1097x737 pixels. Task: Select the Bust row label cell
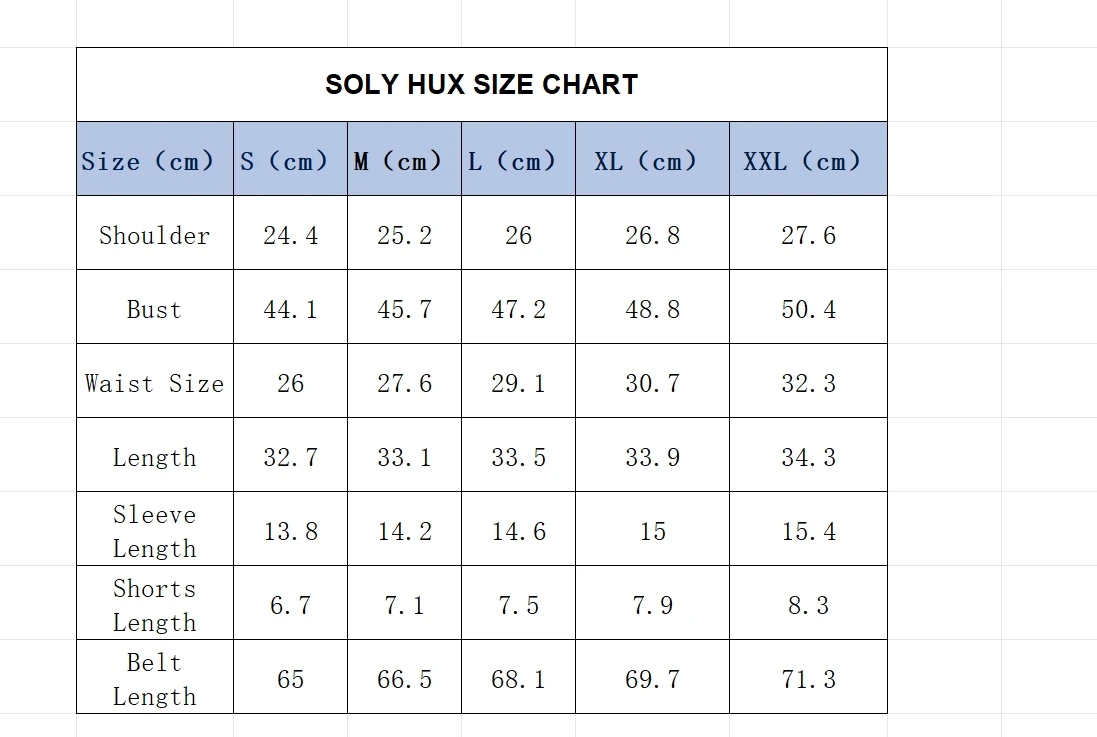154,309
